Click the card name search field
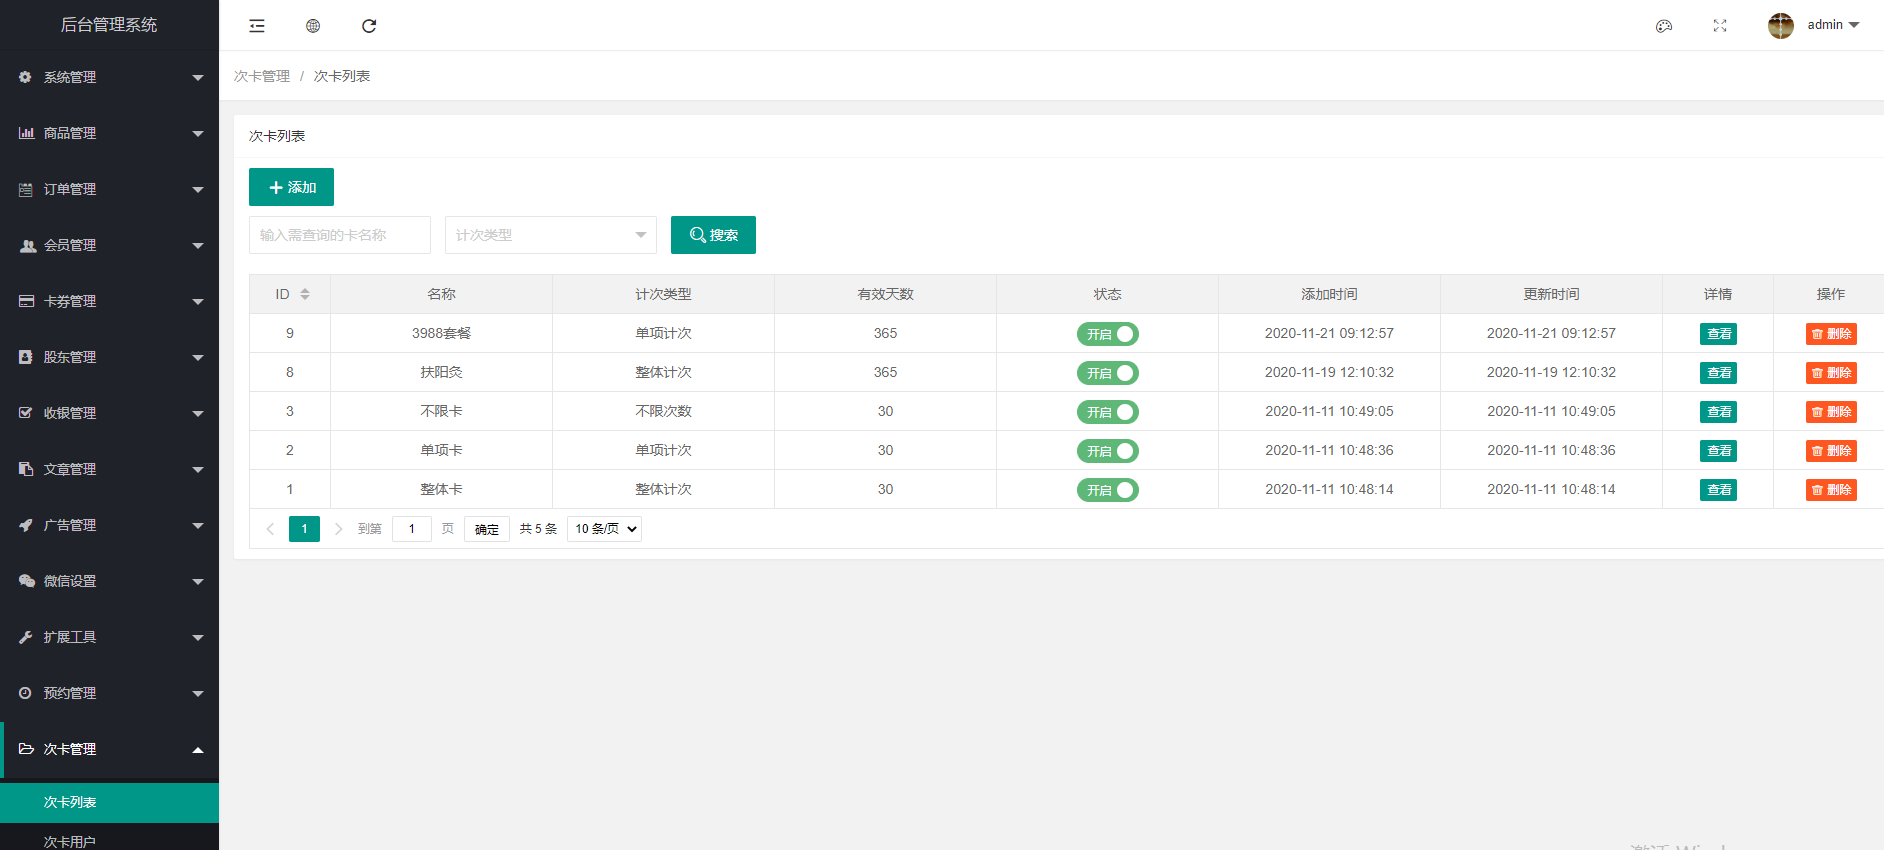 click(340, 235)
